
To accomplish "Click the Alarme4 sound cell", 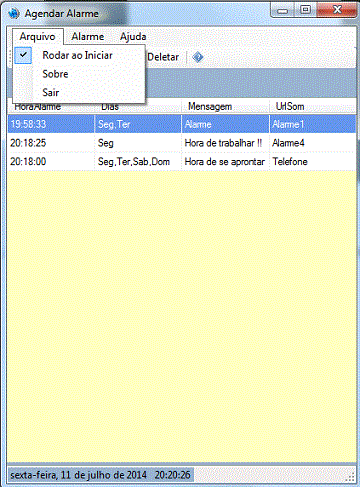I will click(x=313, y=143).
